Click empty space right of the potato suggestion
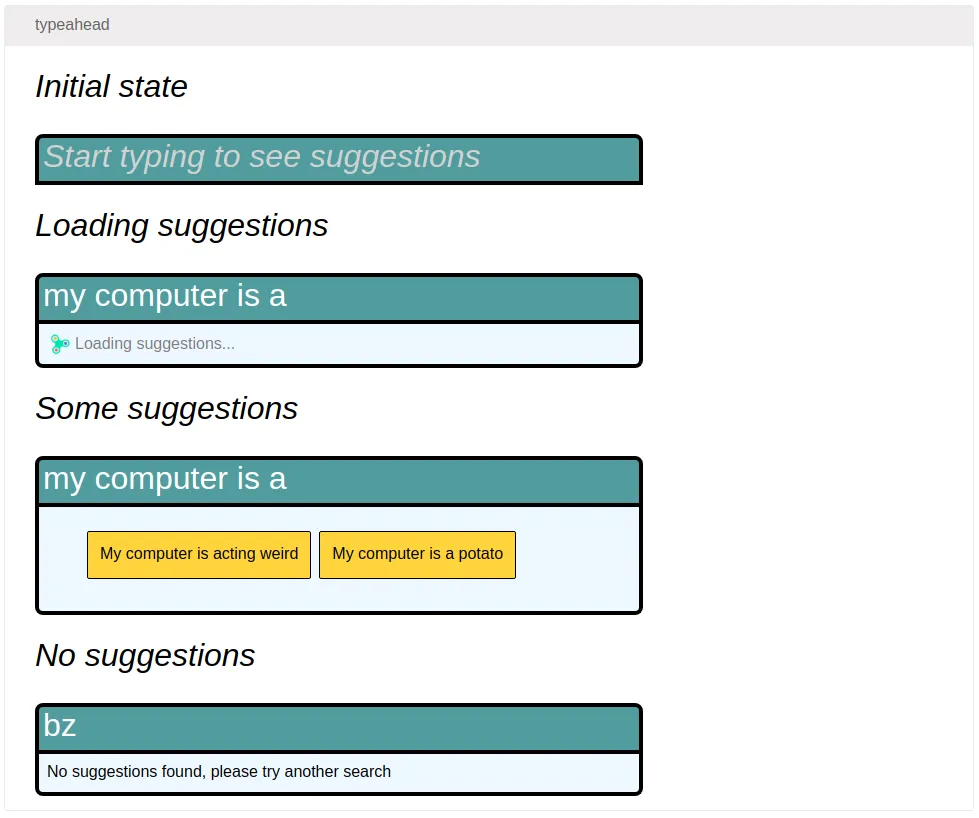This screenshot has width=979, height=818. 578,555
